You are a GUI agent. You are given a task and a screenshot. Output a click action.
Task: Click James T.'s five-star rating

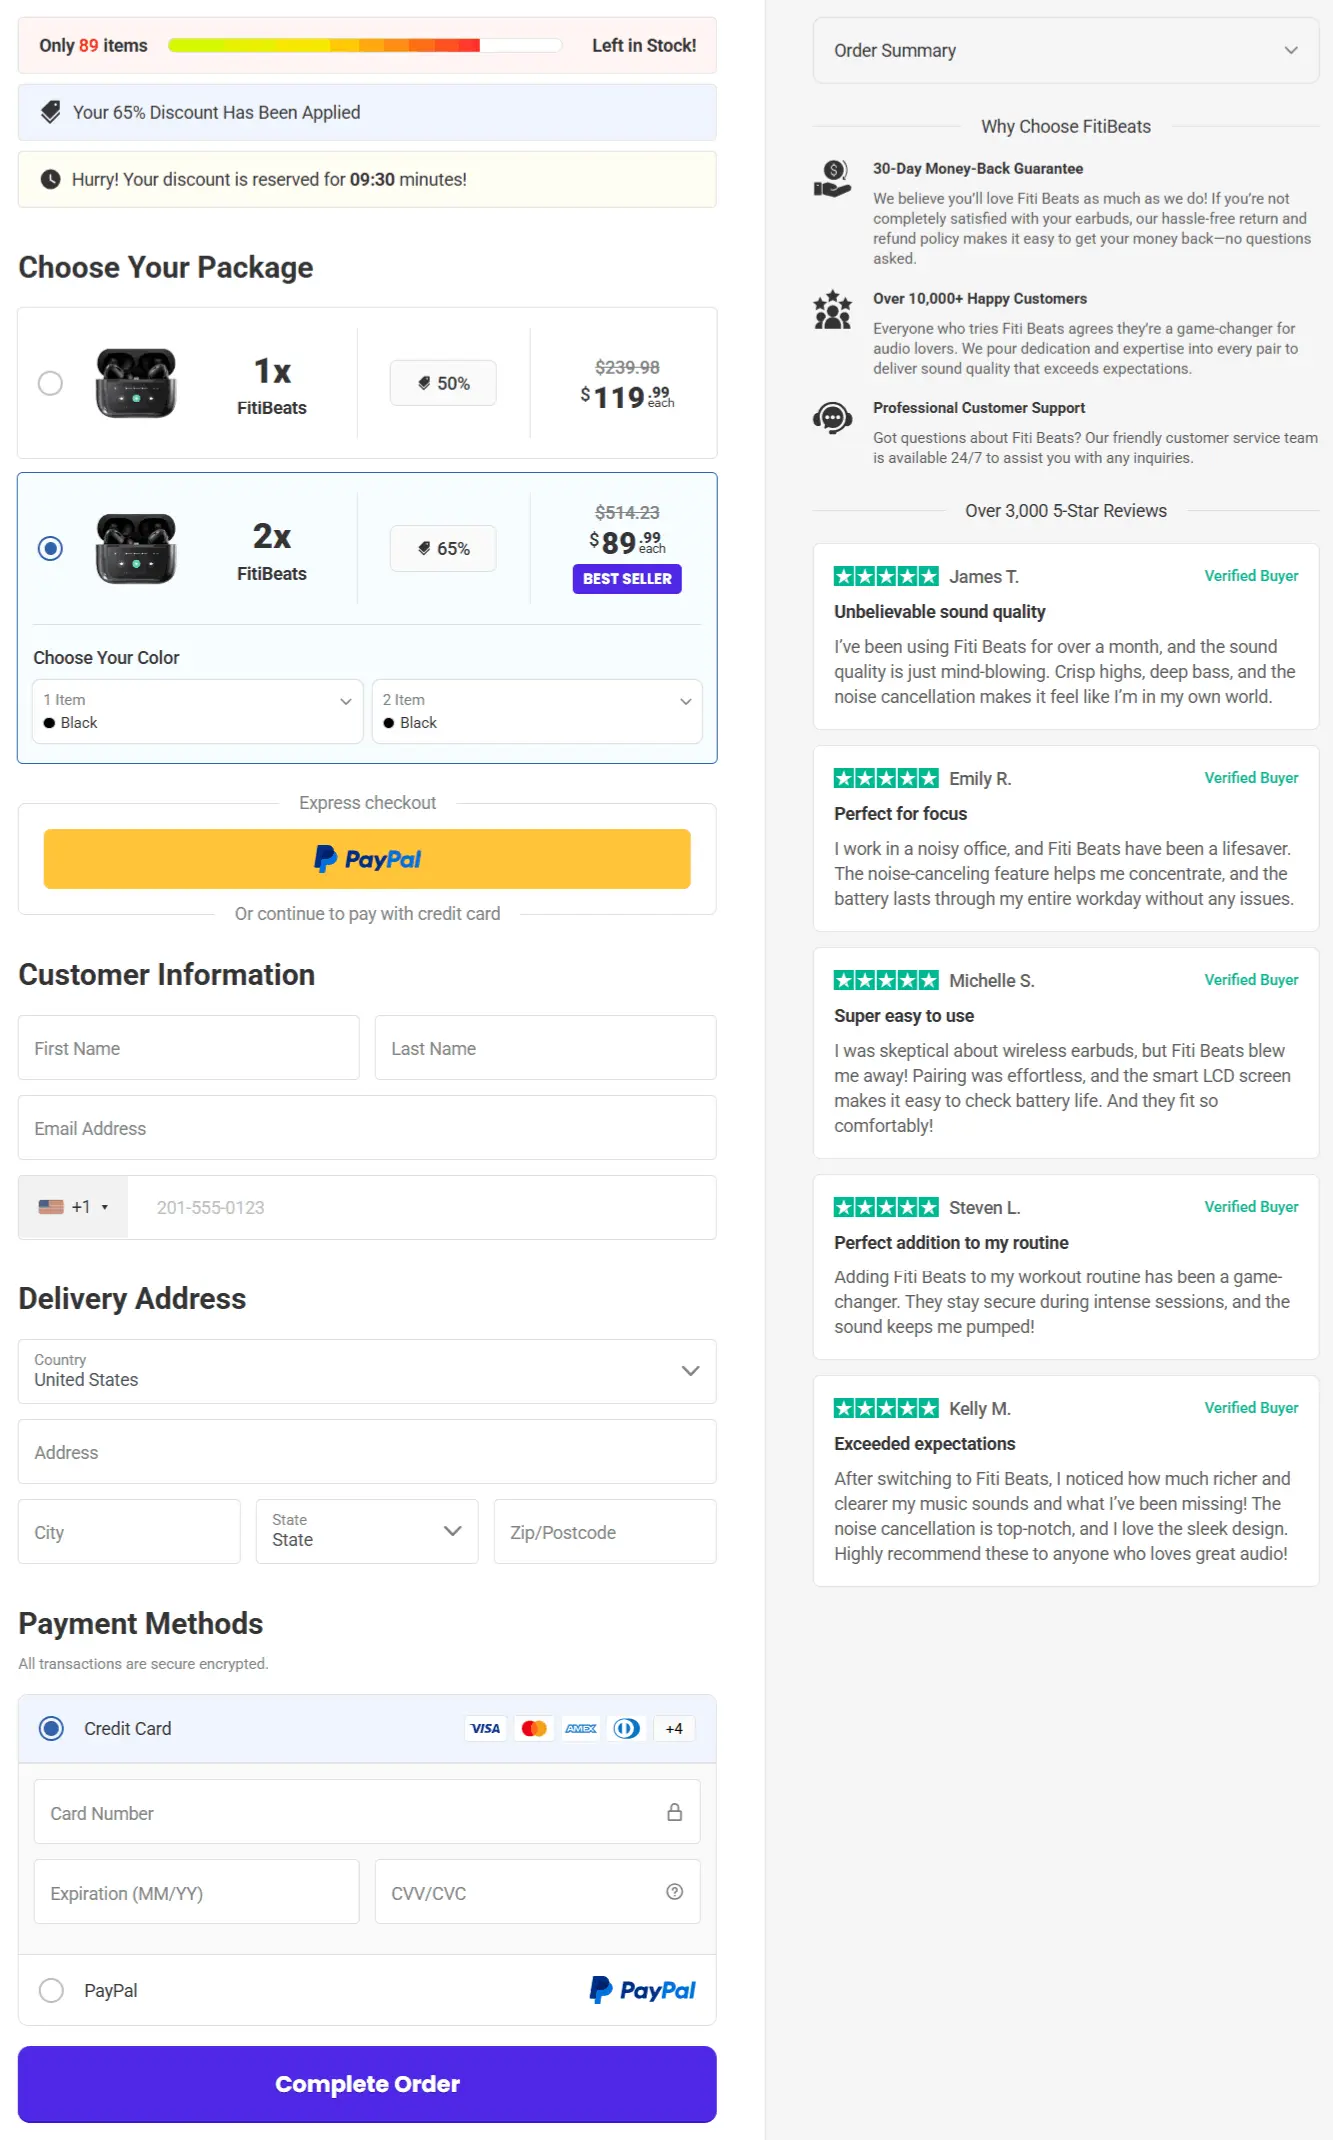coord(886,576)
